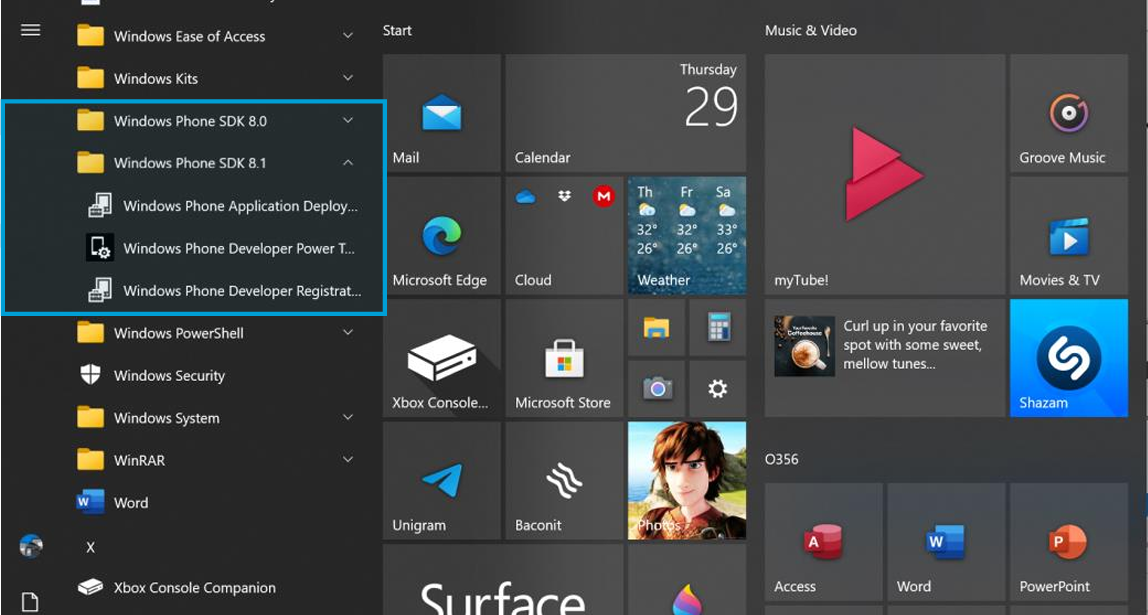Click the X letter section header
1148x615 pixels.
pos(90,547)
